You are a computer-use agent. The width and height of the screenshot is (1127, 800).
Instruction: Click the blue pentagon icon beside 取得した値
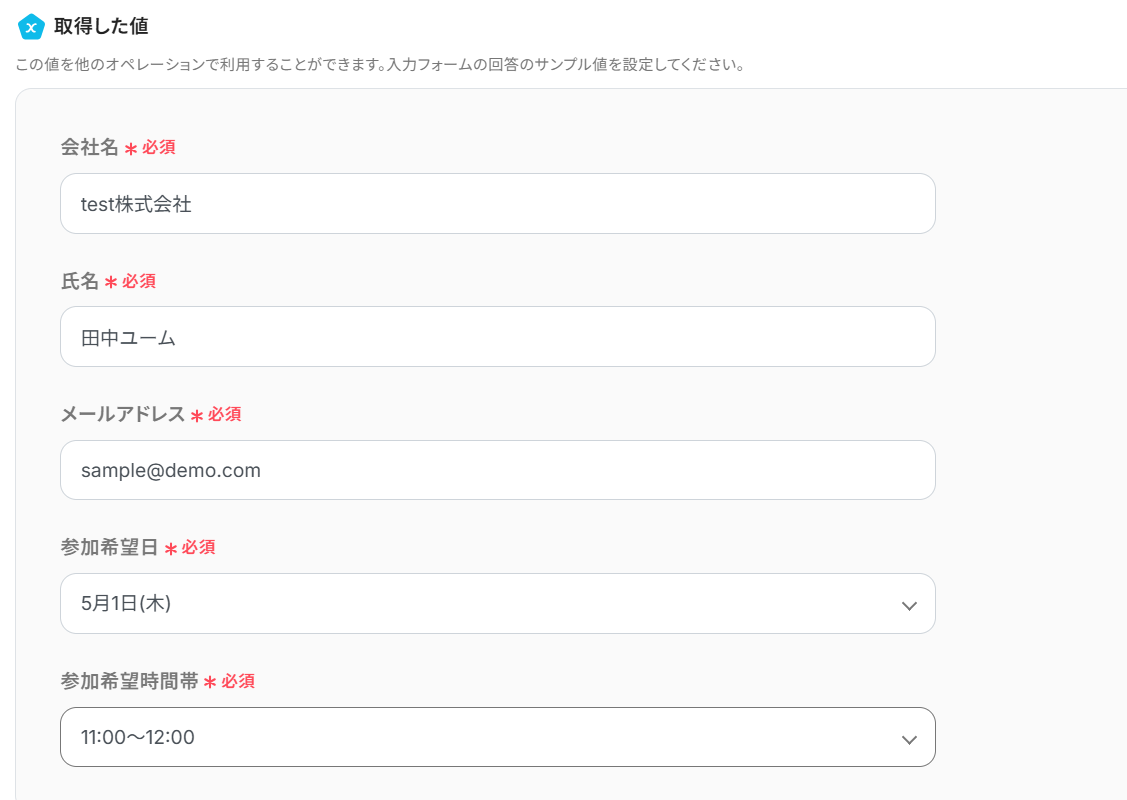[31, 27]
